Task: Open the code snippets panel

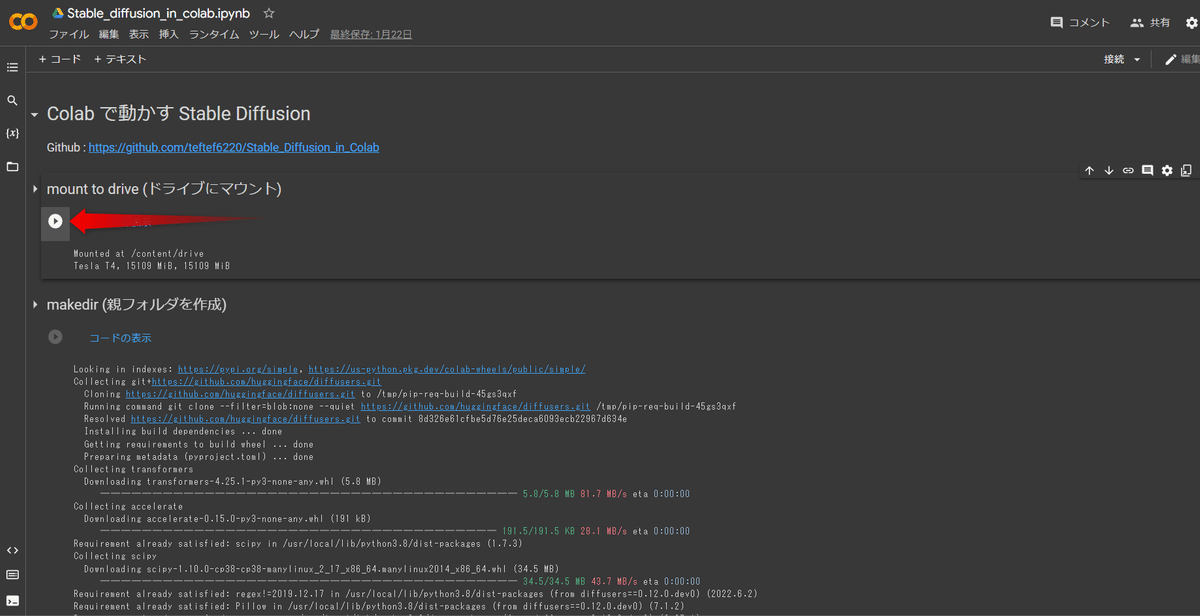Action: click(x=12, y=550)
